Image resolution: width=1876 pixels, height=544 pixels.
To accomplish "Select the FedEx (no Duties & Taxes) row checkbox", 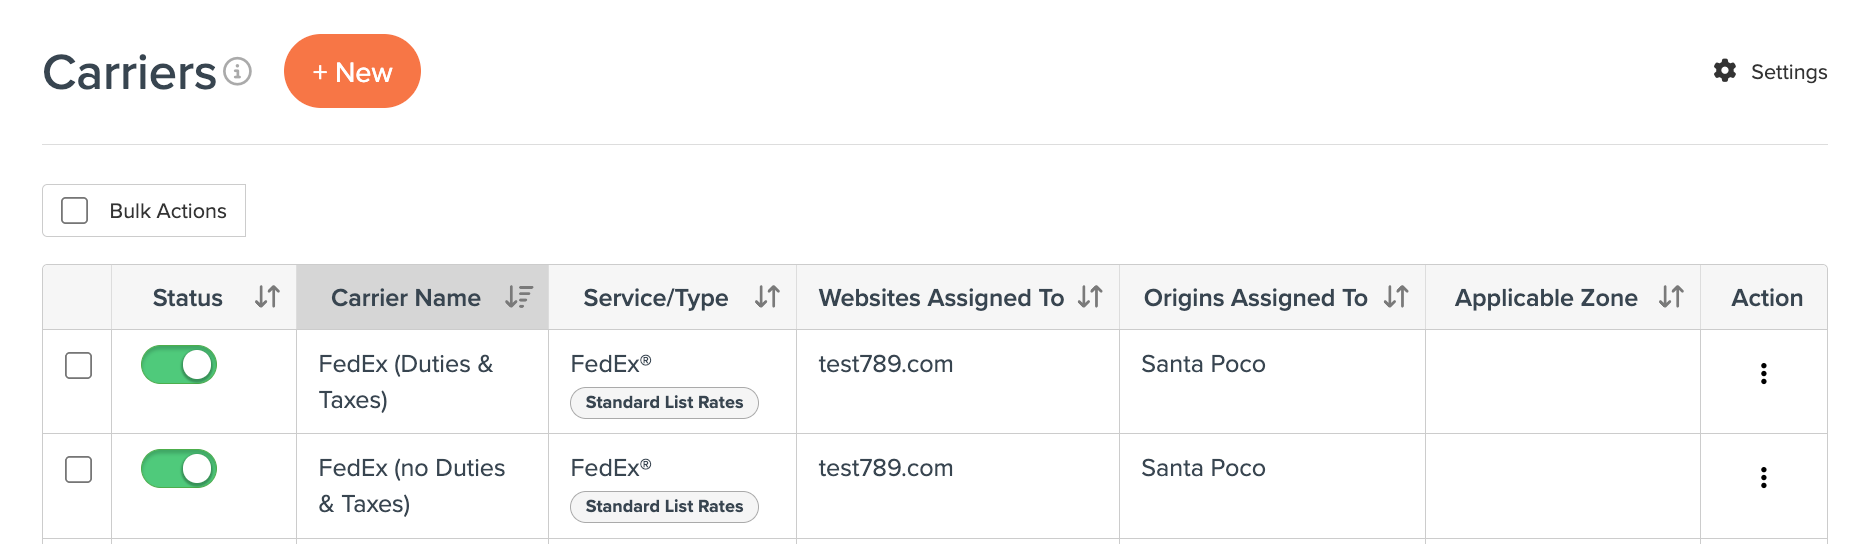I will click(x=78, y=470).
